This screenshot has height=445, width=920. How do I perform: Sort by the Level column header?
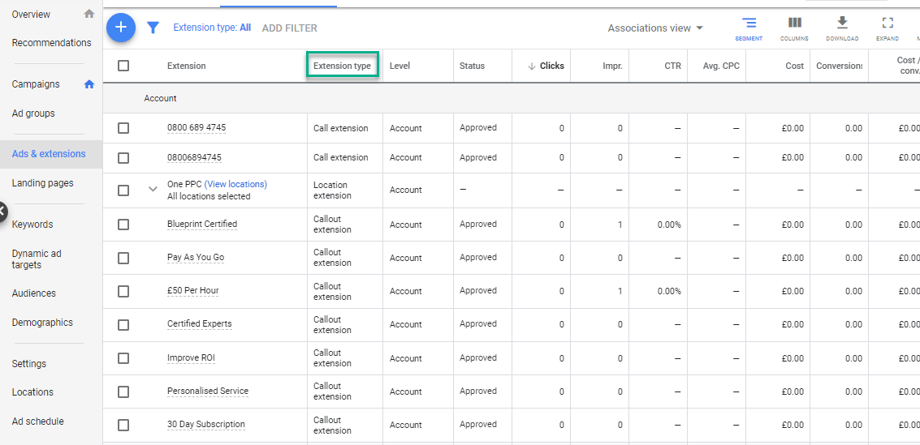tap(400, 66)
